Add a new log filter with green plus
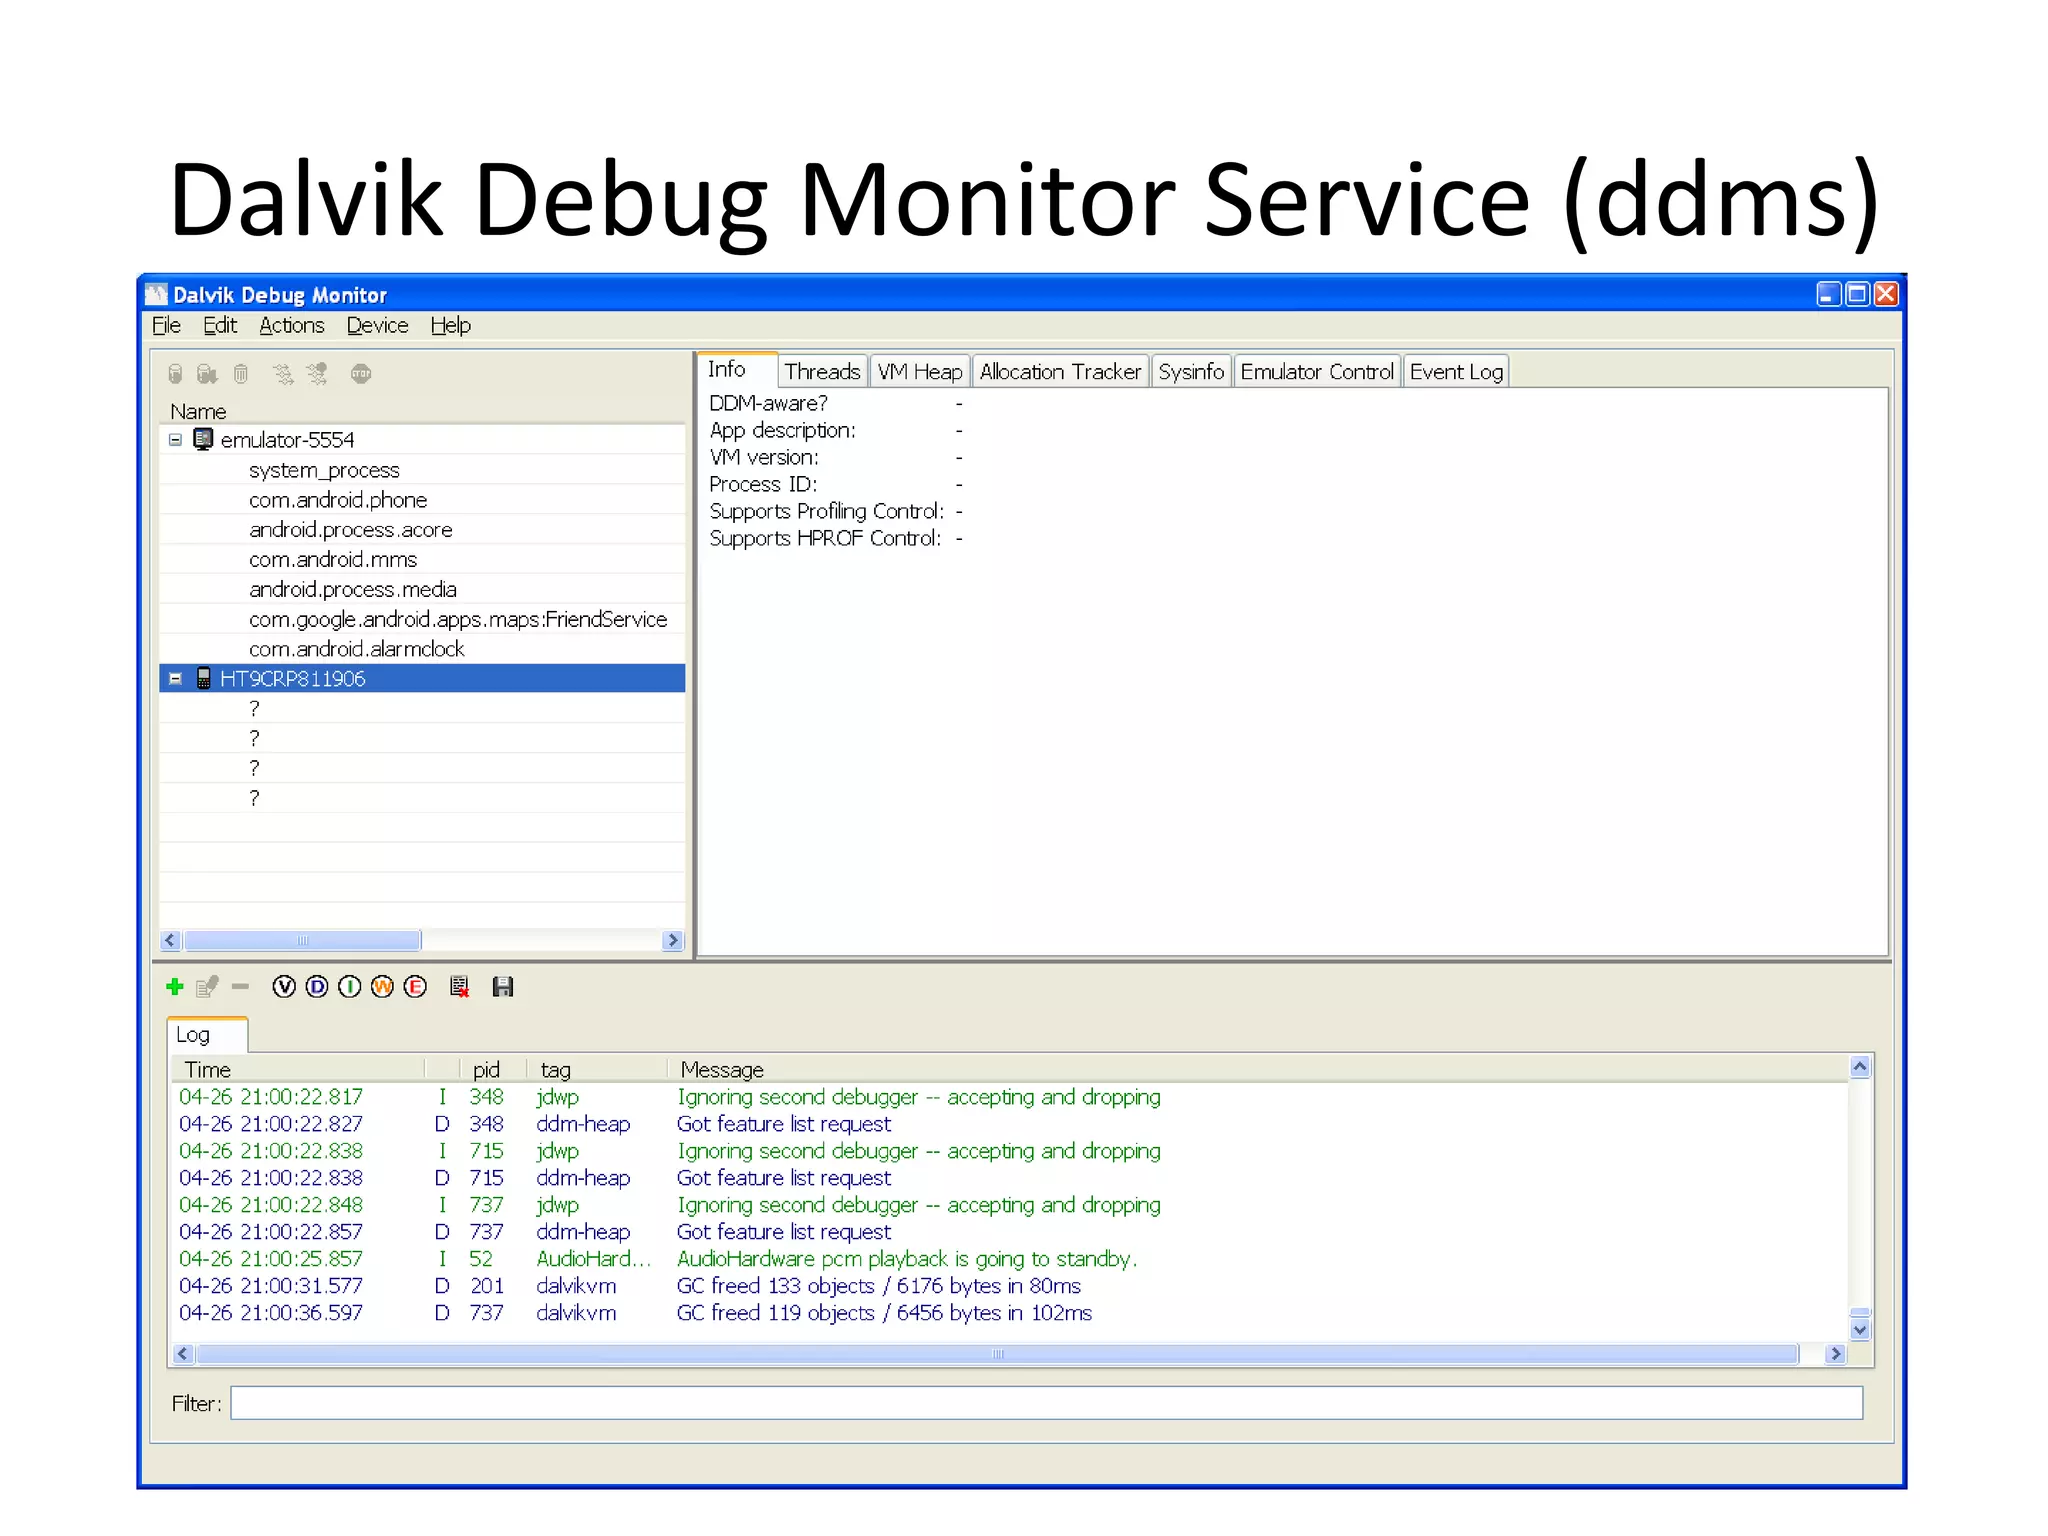 click(175, 987)
